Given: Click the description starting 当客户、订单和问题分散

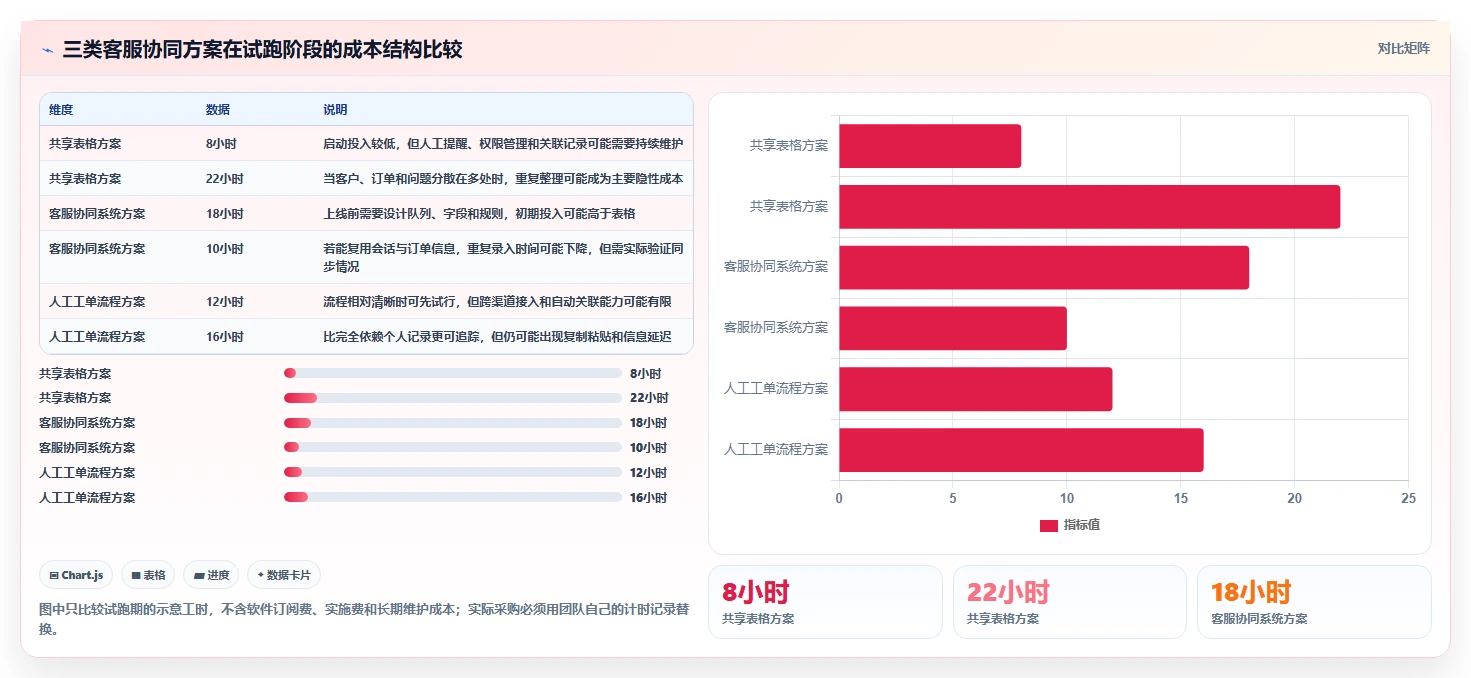Looking at the screenshot, I should pyautogui.click(x=503, y=179).
